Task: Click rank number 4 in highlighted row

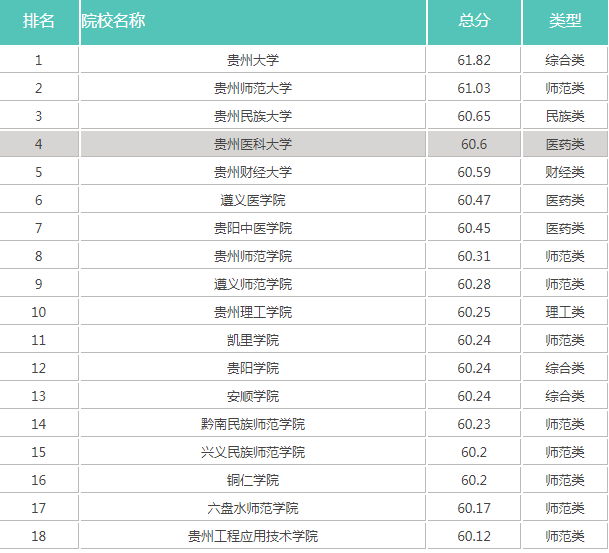Action: 38,144
